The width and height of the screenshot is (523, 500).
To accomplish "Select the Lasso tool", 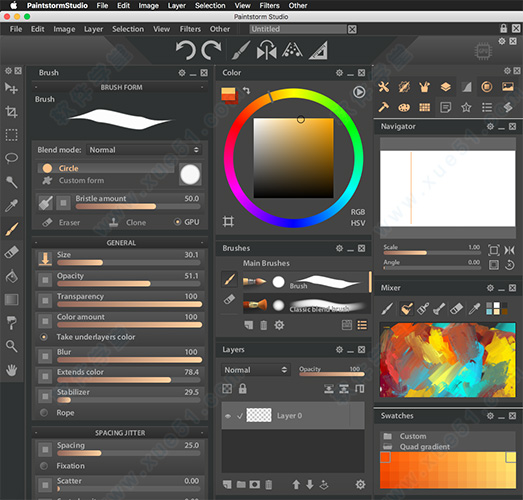I will (11, 158).
